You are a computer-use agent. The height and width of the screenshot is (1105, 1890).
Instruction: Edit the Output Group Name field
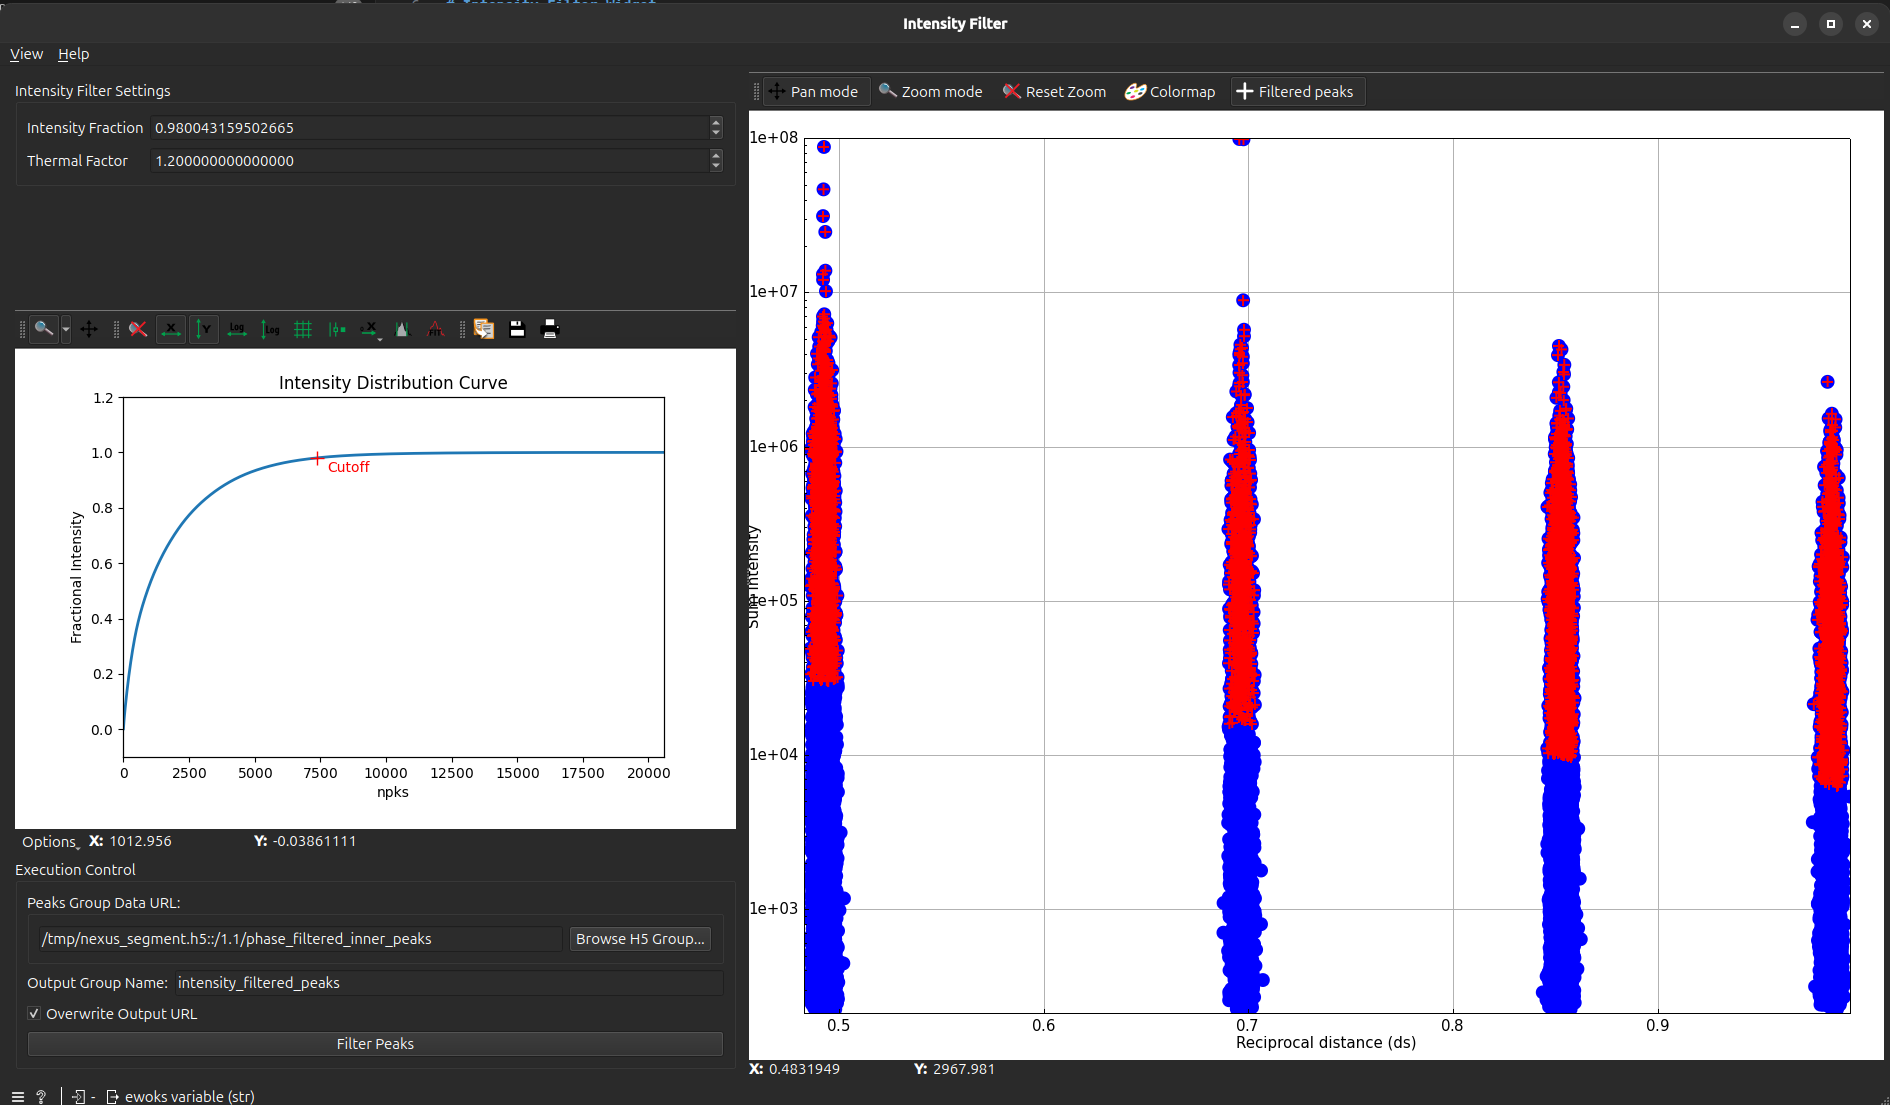448,983
